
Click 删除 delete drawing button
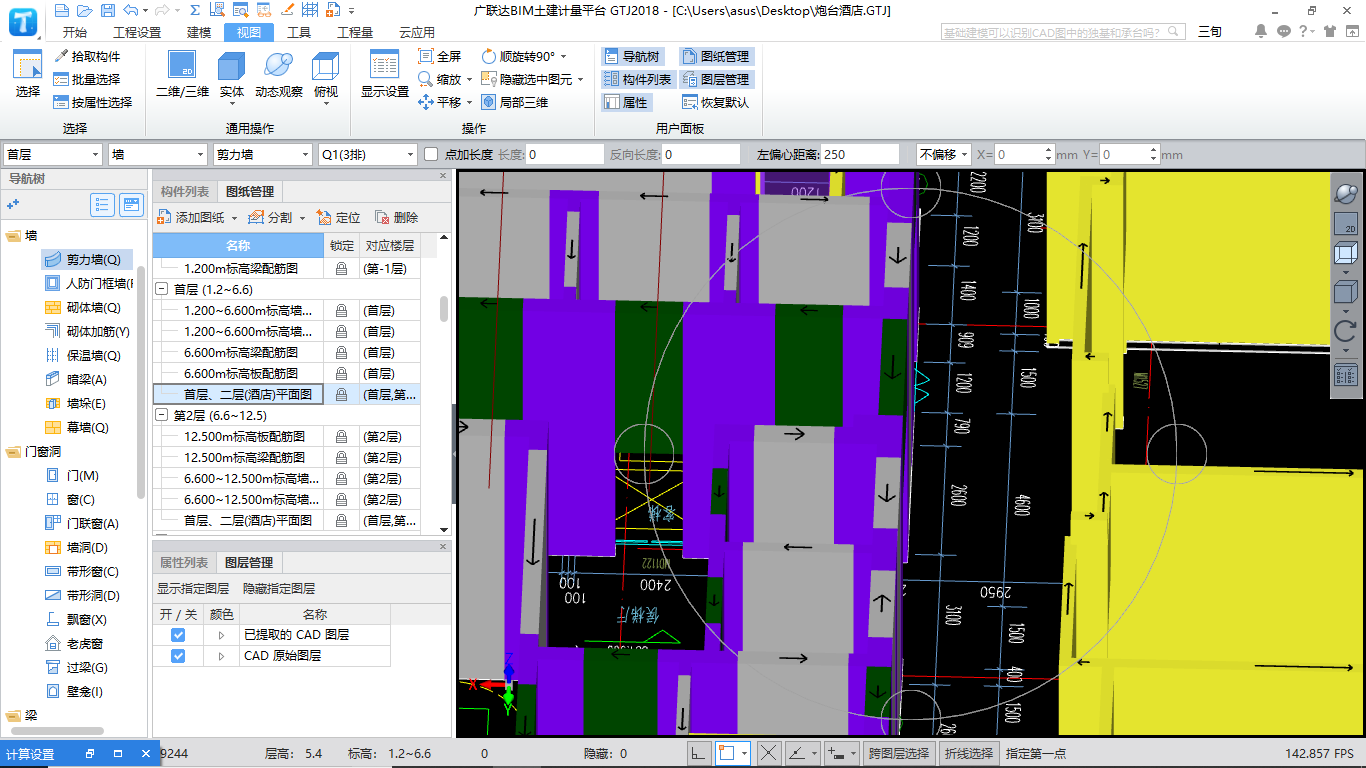tap(396, 217)
